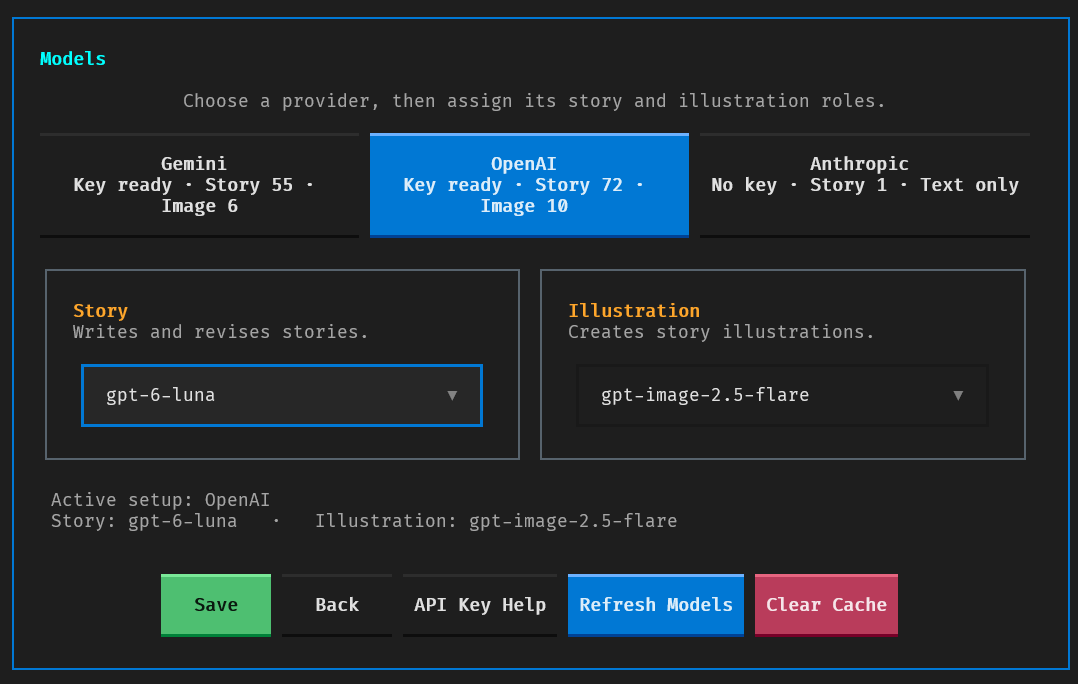Viewport: 1078px width, 684px height.
Task: Refresh Models list
Action: point(656,605)
